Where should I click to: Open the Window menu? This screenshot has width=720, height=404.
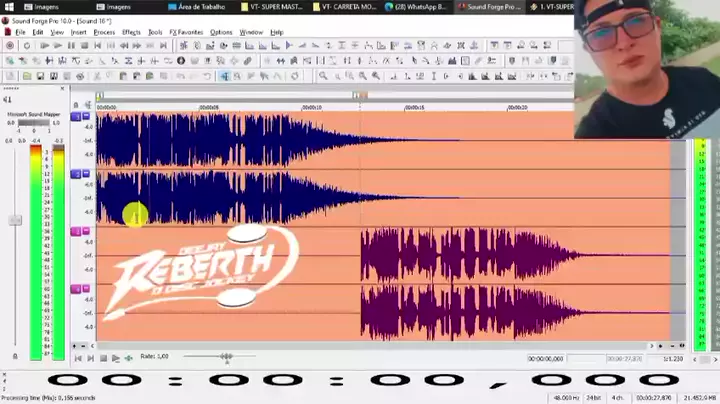point(251,33)
